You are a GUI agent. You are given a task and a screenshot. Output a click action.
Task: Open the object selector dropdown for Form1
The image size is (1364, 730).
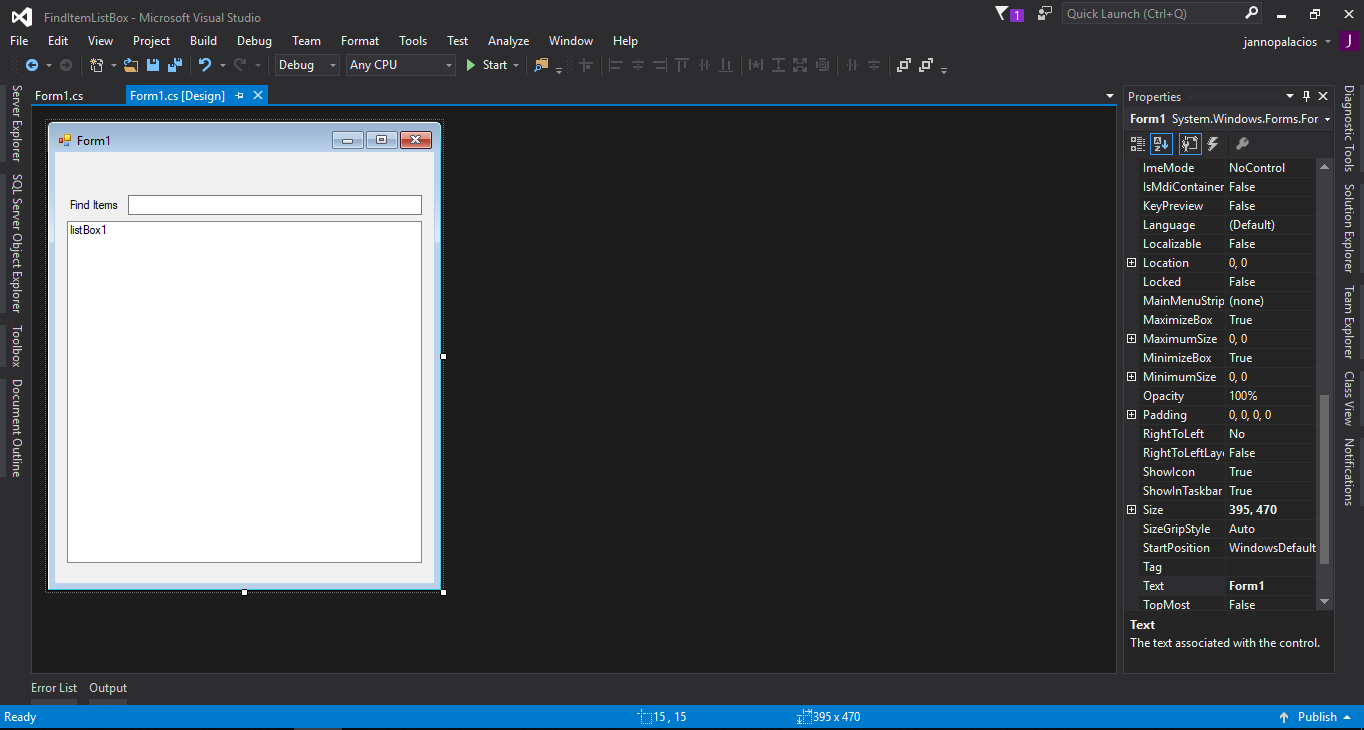coord(1327,119)
